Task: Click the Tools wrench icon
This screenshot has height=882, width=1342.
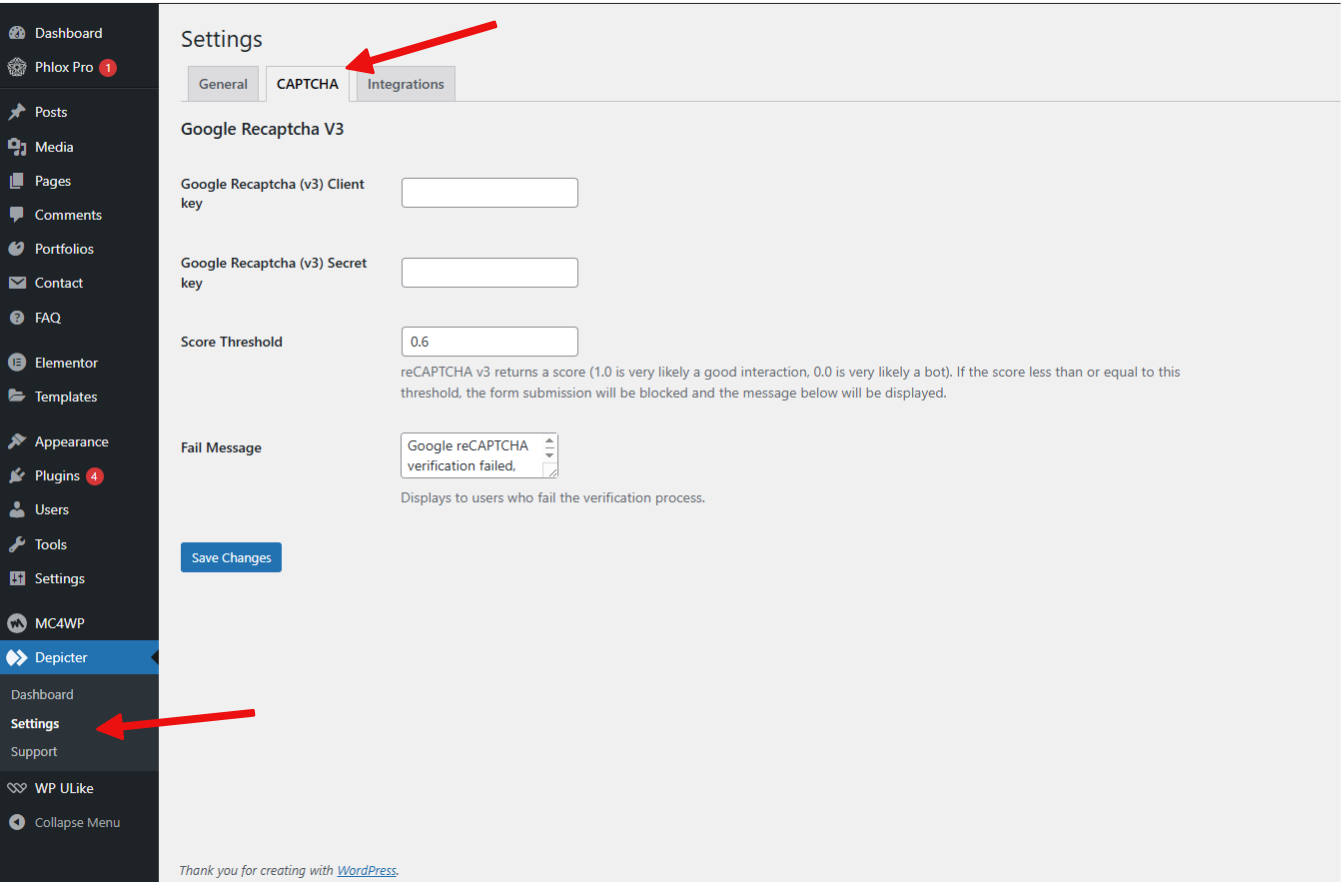Action: click(x=16, y=545)
